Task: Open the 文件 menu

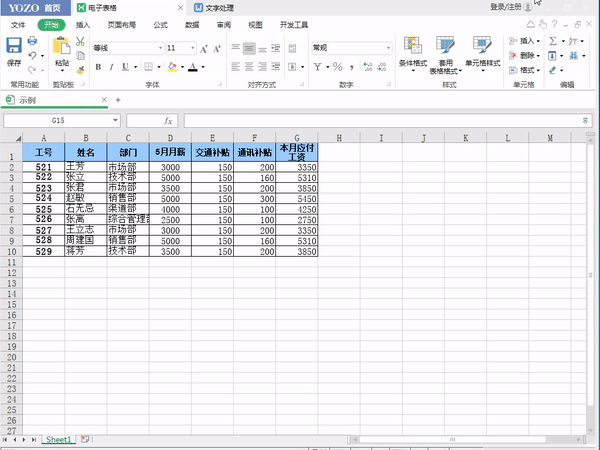Action: [x=18, y=25]
